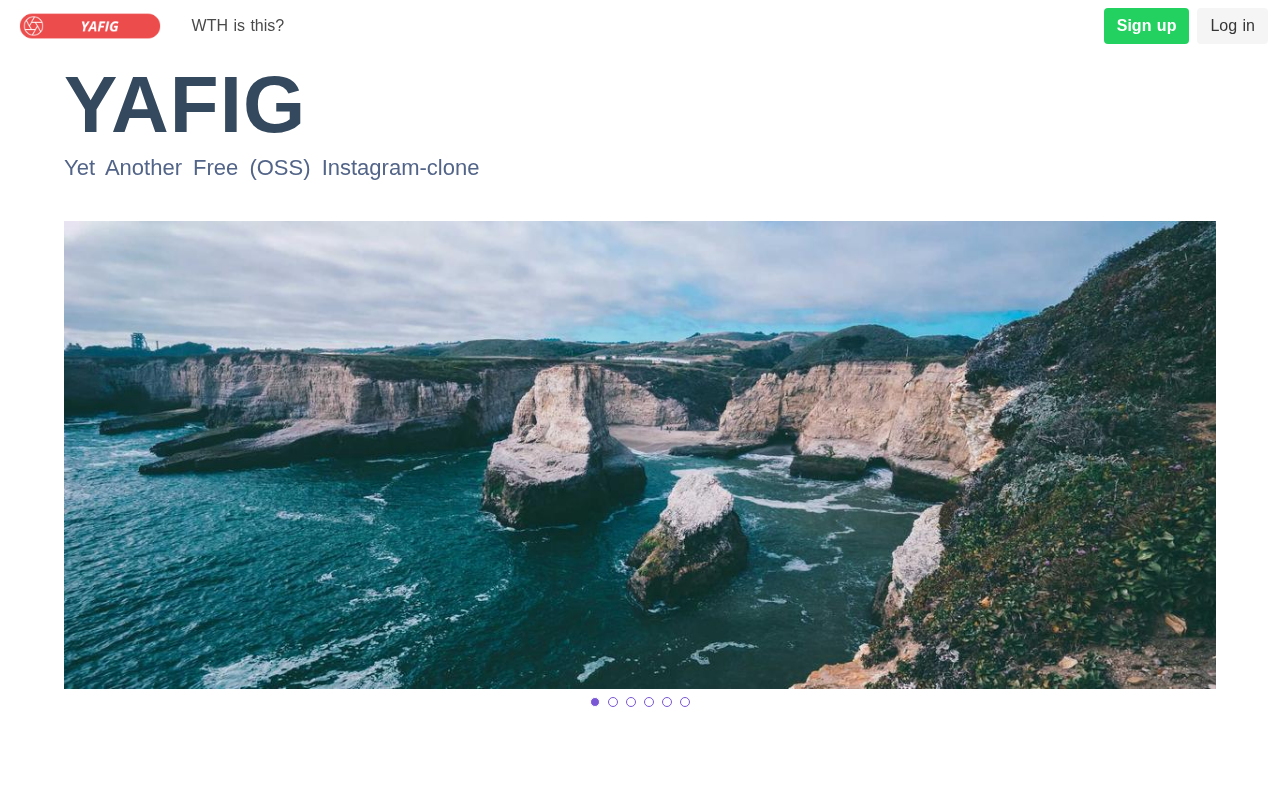Go to the fifth carousel slide dot
This screenshot has width=1280, height=800.
(667, 702)
